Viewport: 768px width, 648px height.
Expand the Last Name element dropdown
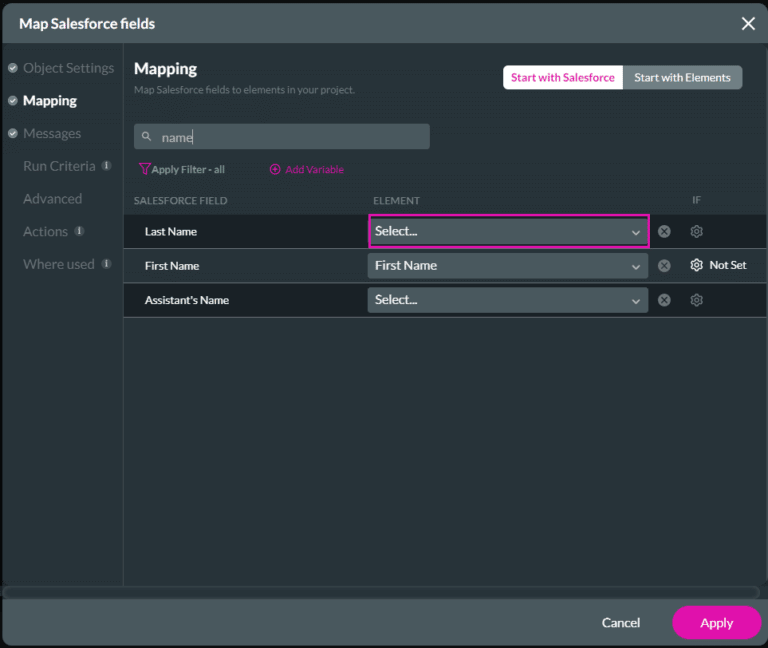(x=508, y=232)
